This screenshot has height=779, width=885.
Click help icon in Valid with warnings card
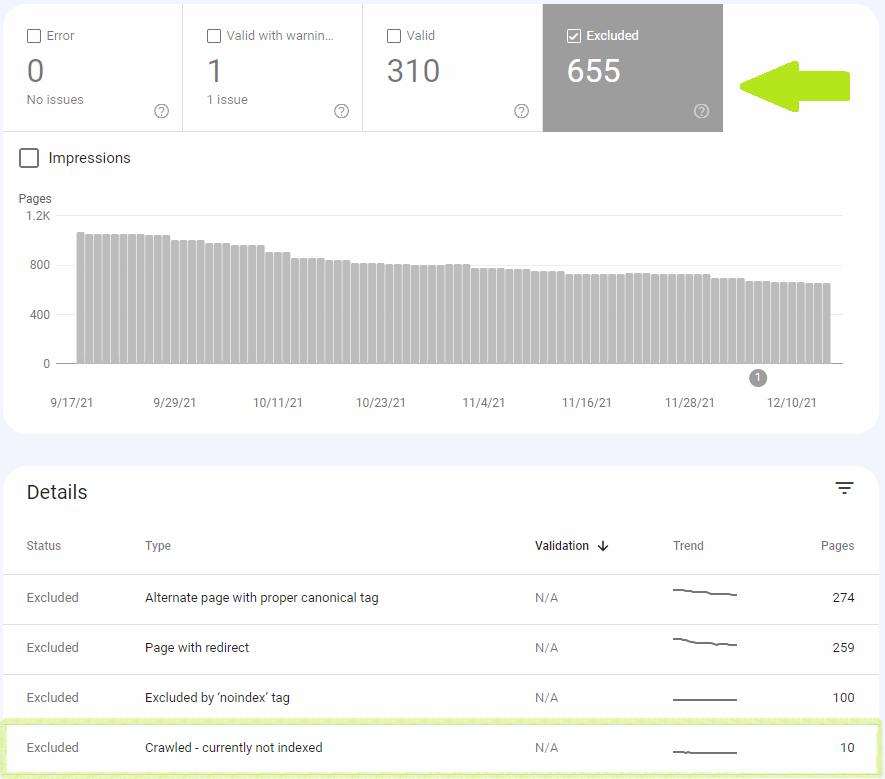point(341,111)
